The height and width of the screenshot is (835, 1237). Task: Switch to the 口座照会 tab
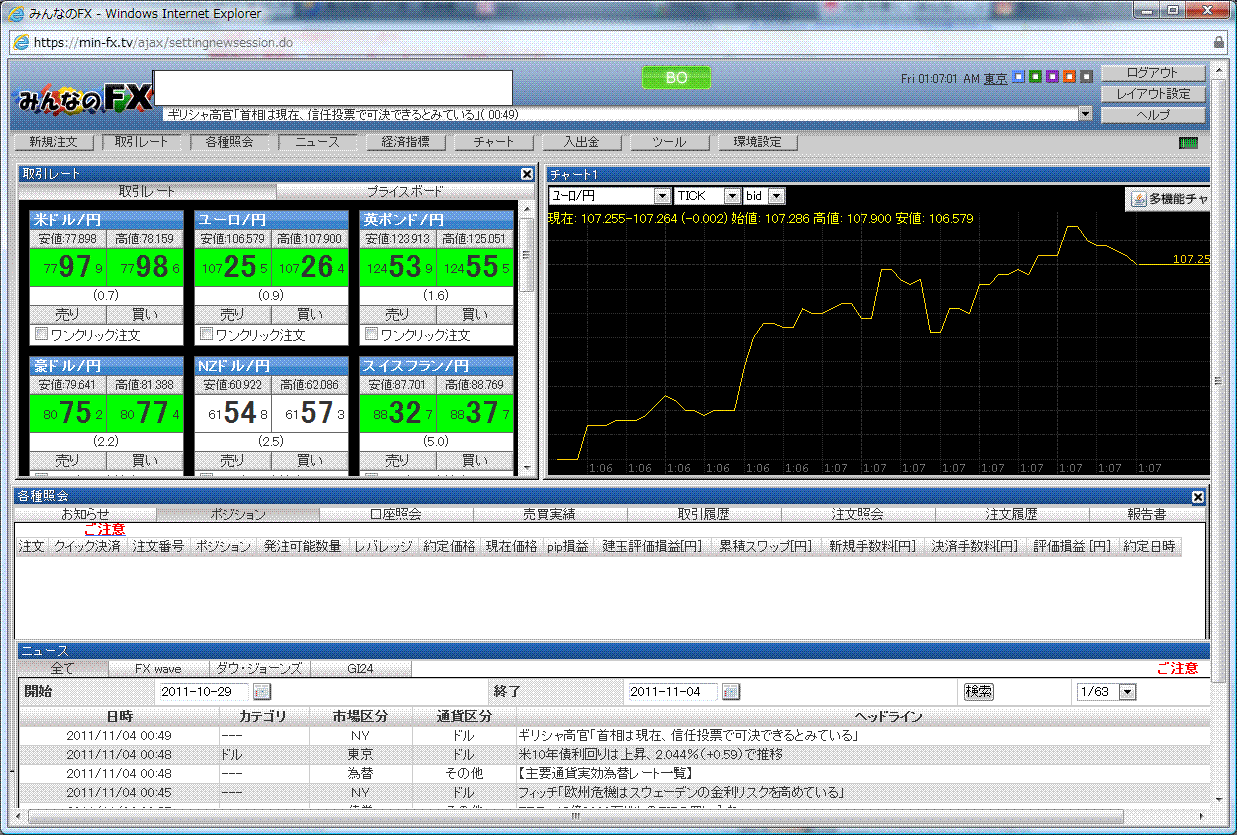(395, 514)
